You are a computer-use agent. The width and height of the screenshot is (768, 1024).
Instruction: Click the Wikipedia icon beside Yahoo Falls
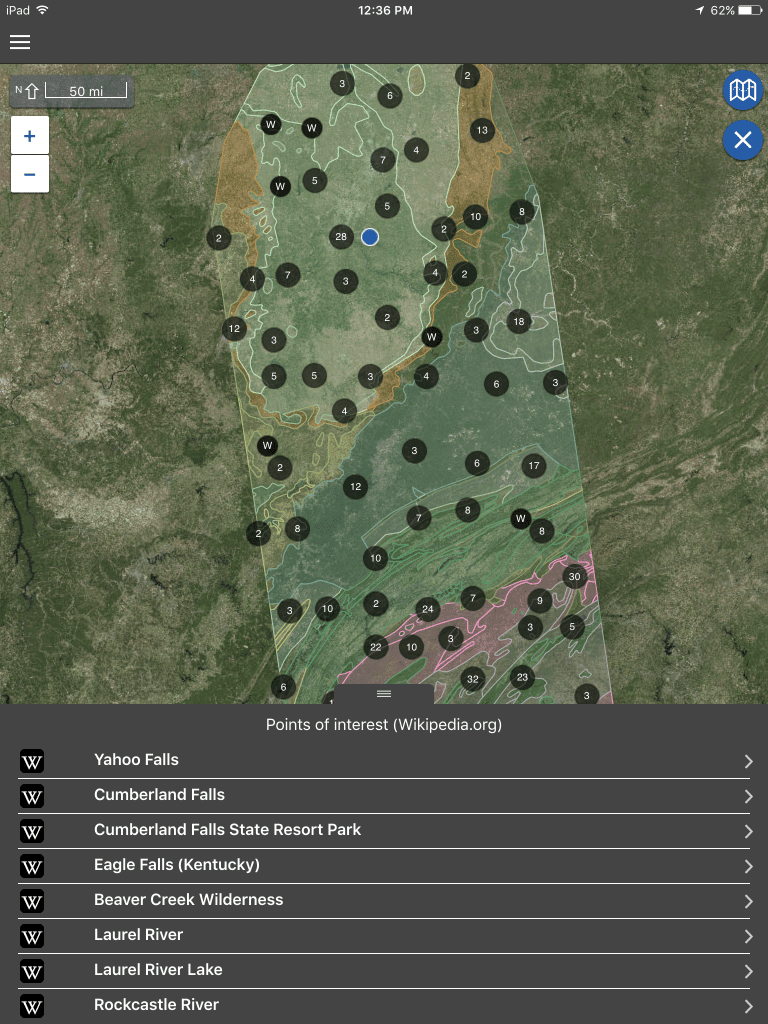click(32, 762)
